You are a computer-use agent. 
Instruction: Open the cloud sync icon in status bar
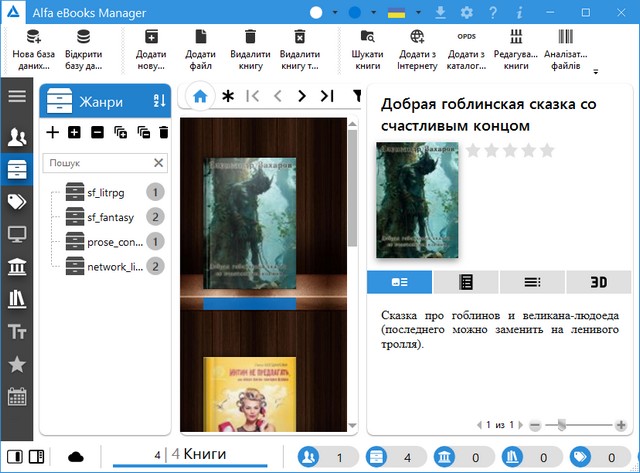pyautogui.click(x=76, y=457)
